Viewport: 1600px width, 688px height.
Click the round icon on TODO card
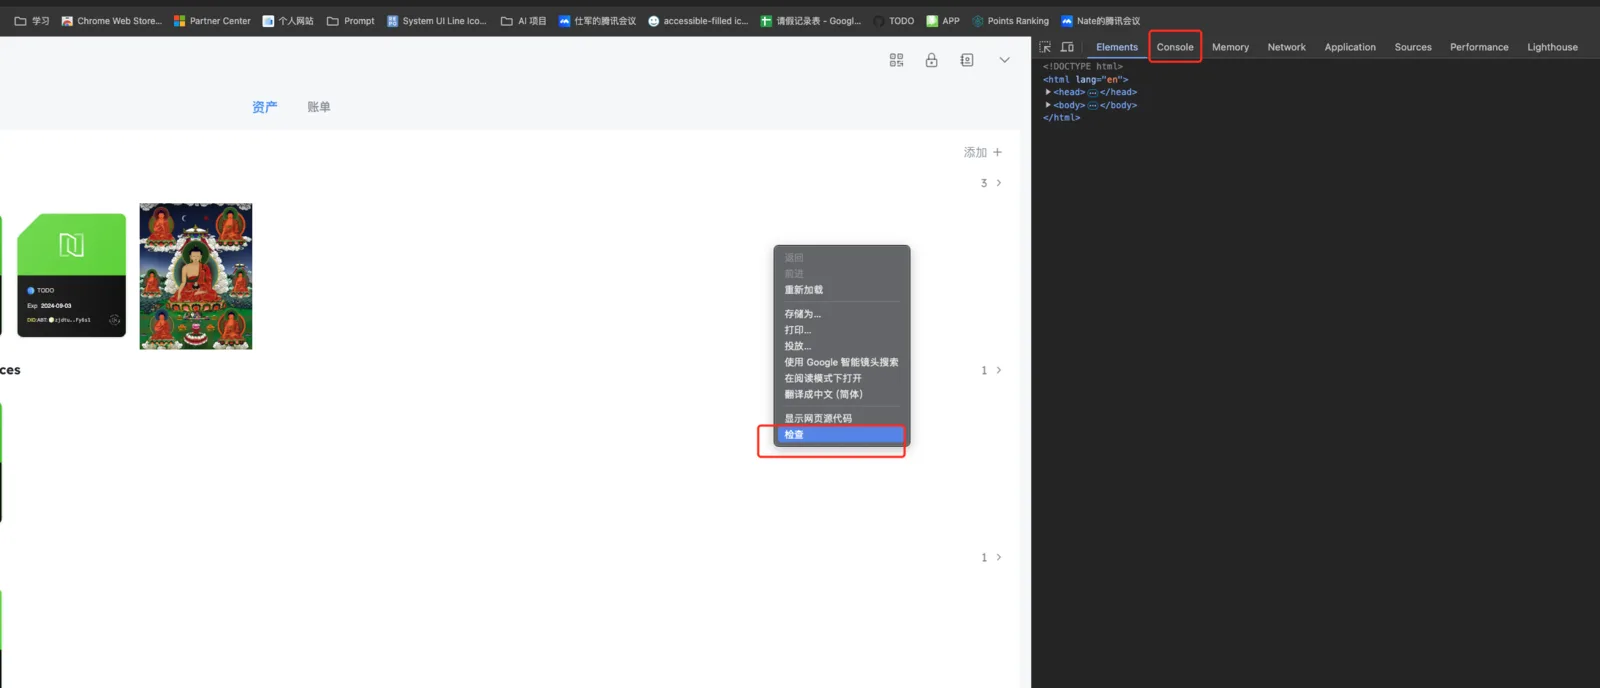(114, 320)
